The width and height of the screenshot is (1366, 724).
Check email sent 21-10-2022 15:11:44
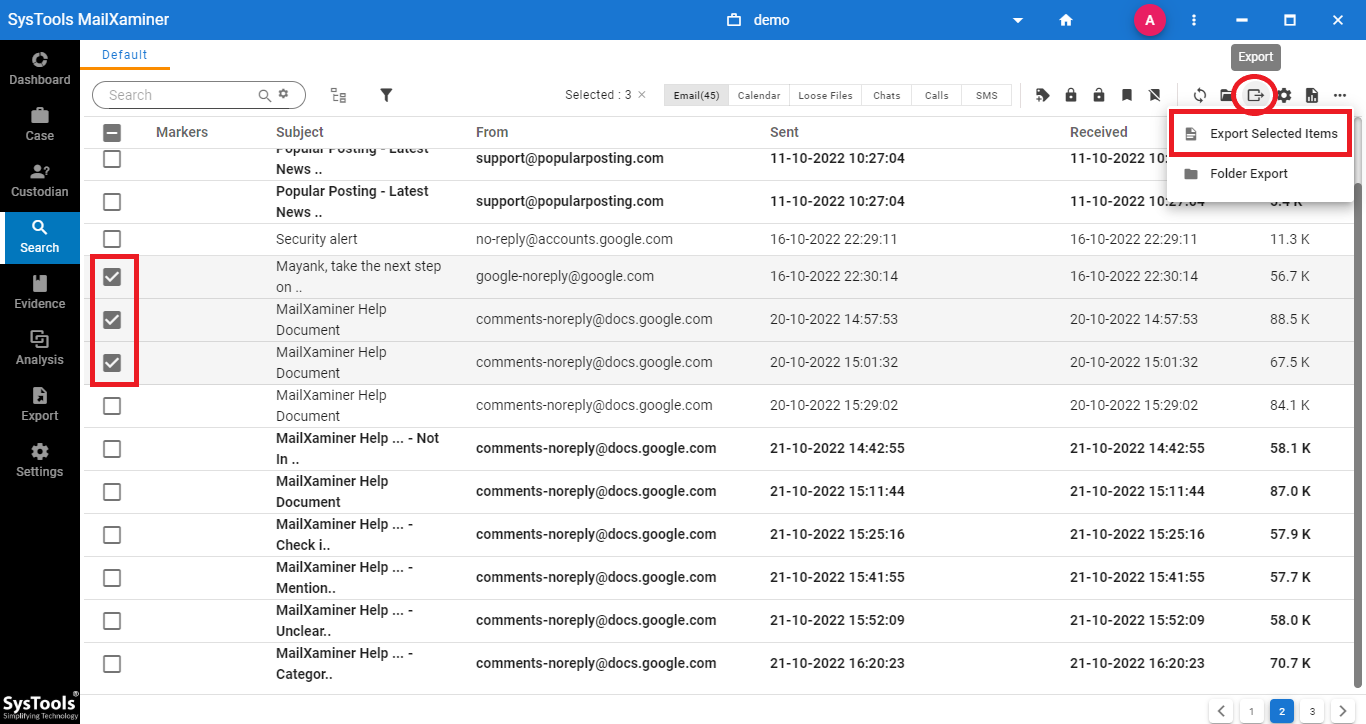[112, 492]
